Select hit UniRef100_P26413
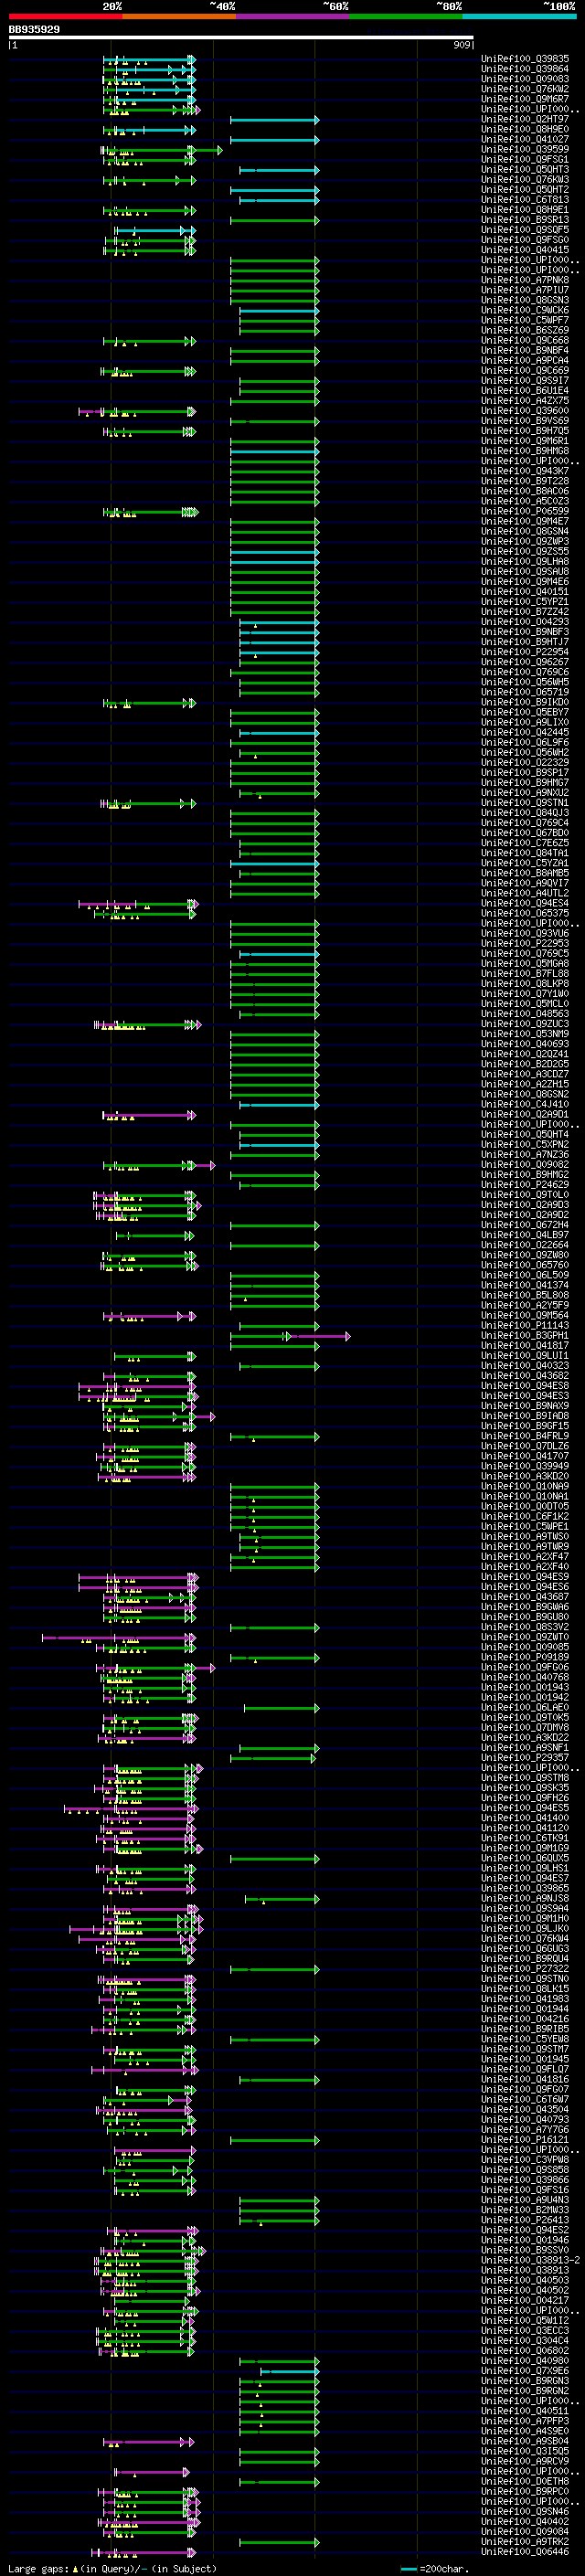The width and height of the screenshot is (585, 2576). click(525, 2220)
